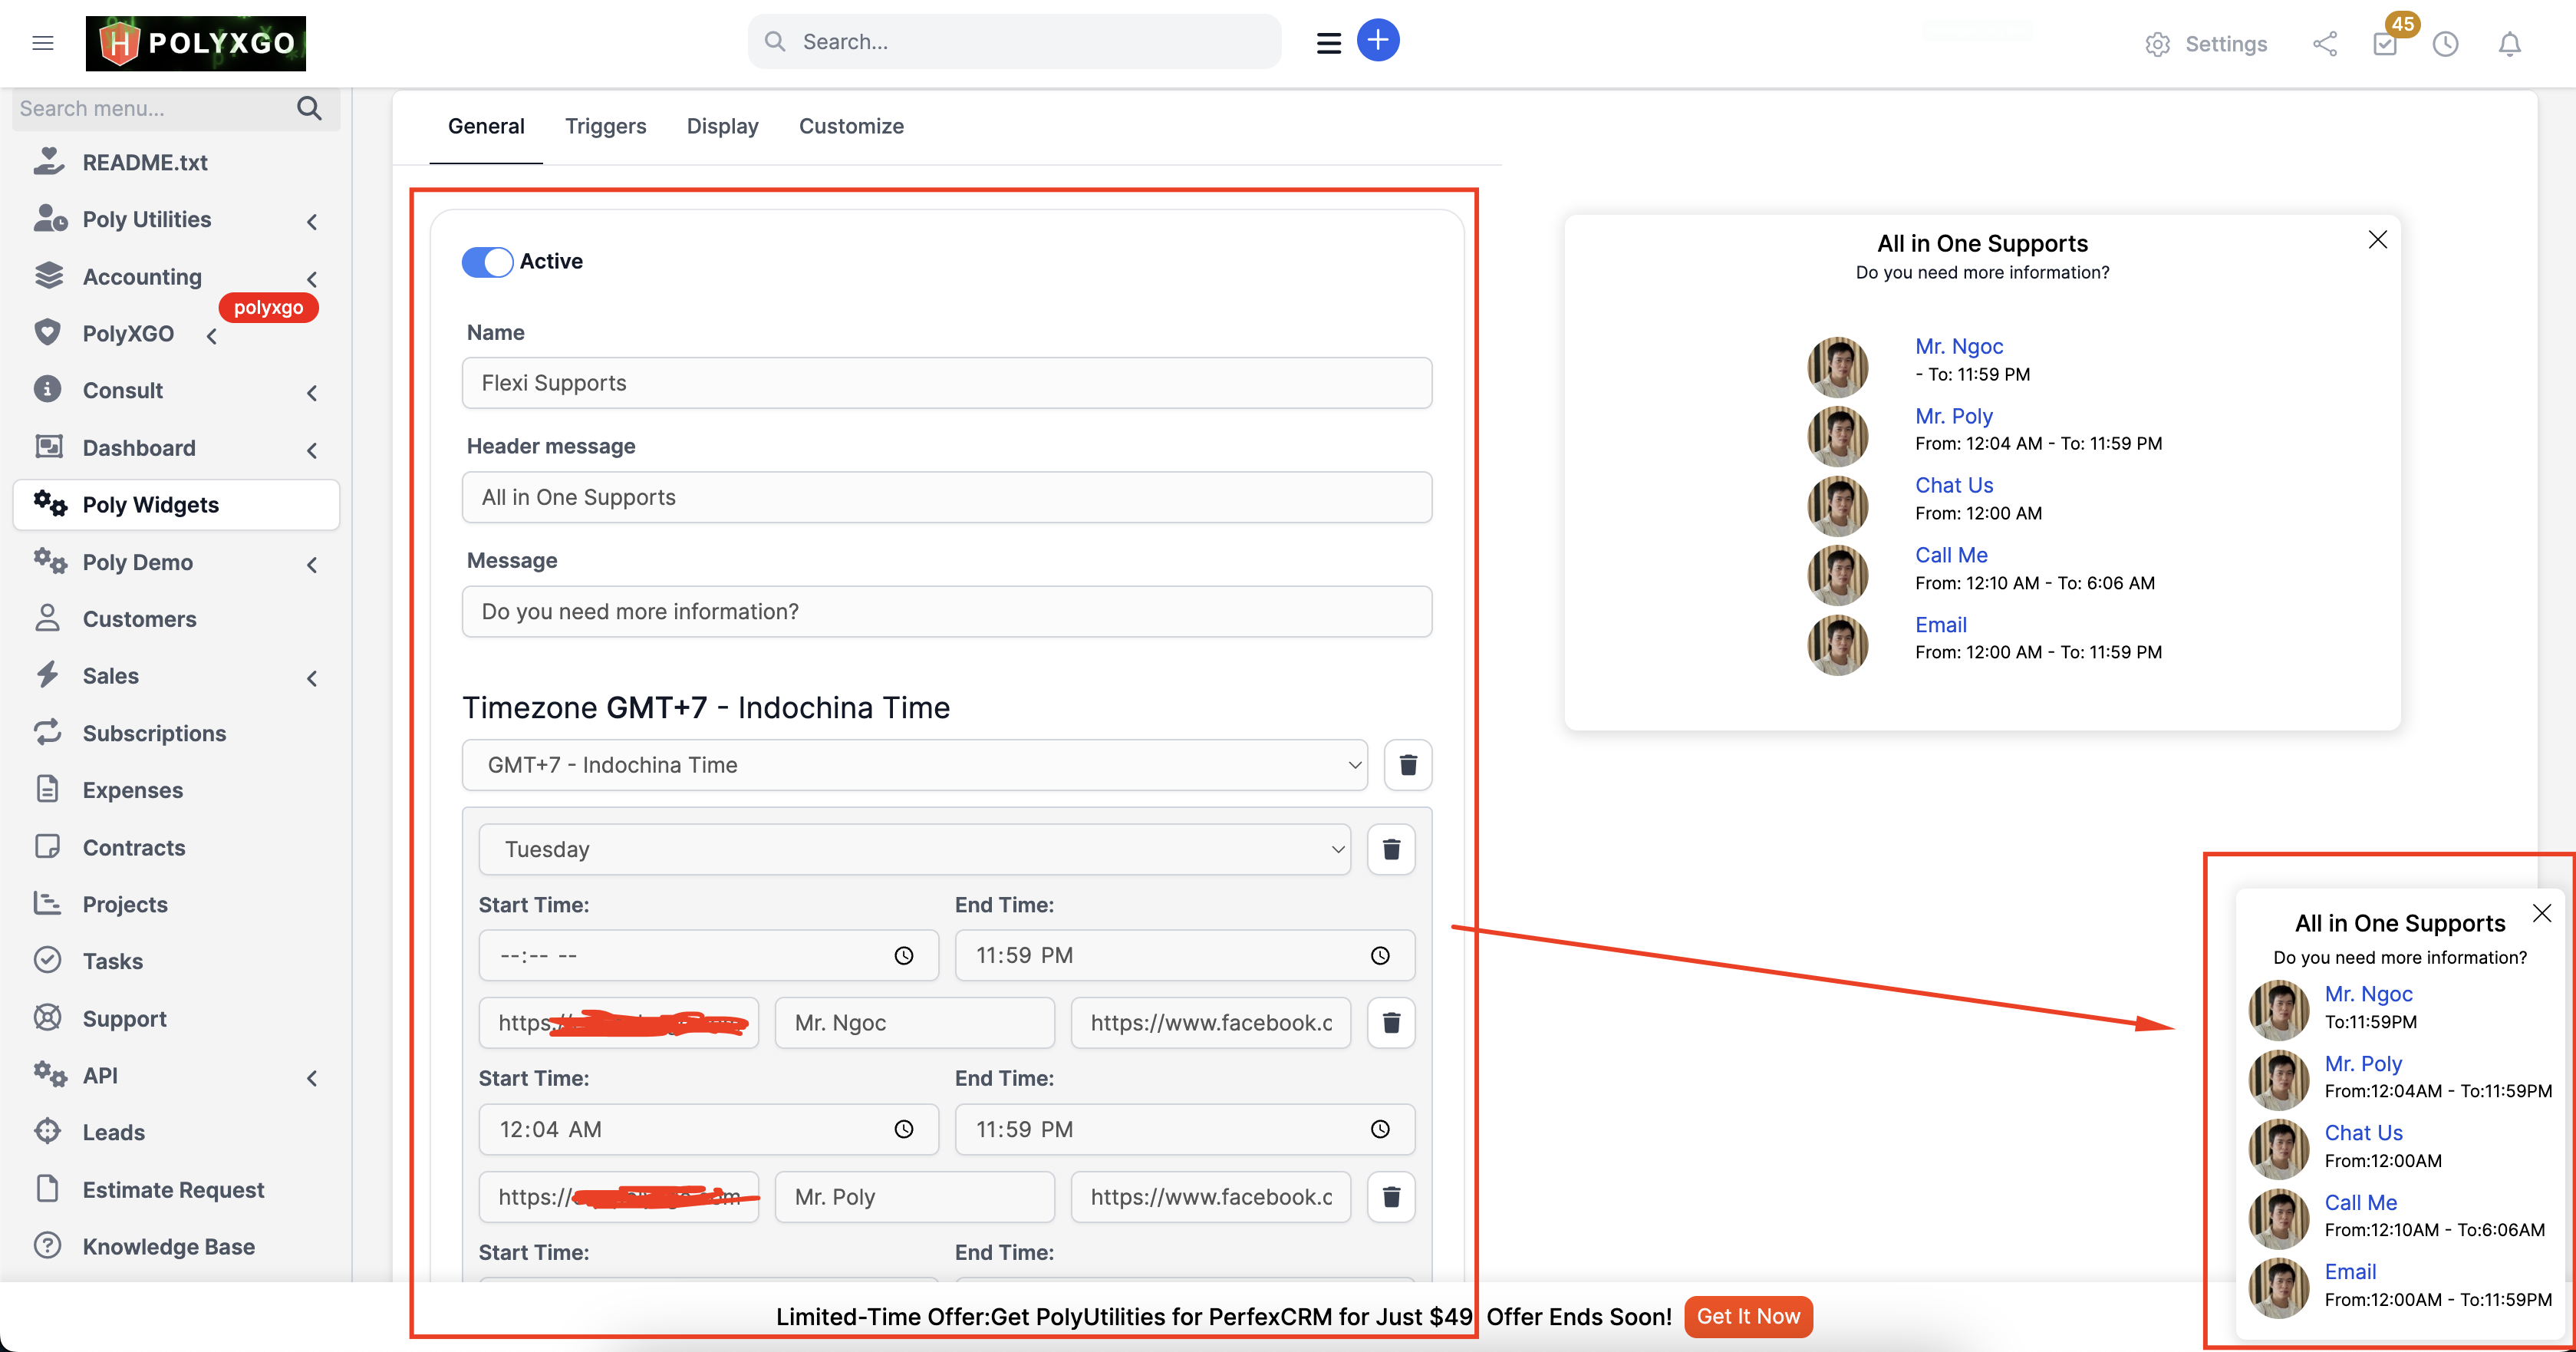Delete the Tuesday schedule with trash icon
2576x1352 pixels.
[1390, 849]
